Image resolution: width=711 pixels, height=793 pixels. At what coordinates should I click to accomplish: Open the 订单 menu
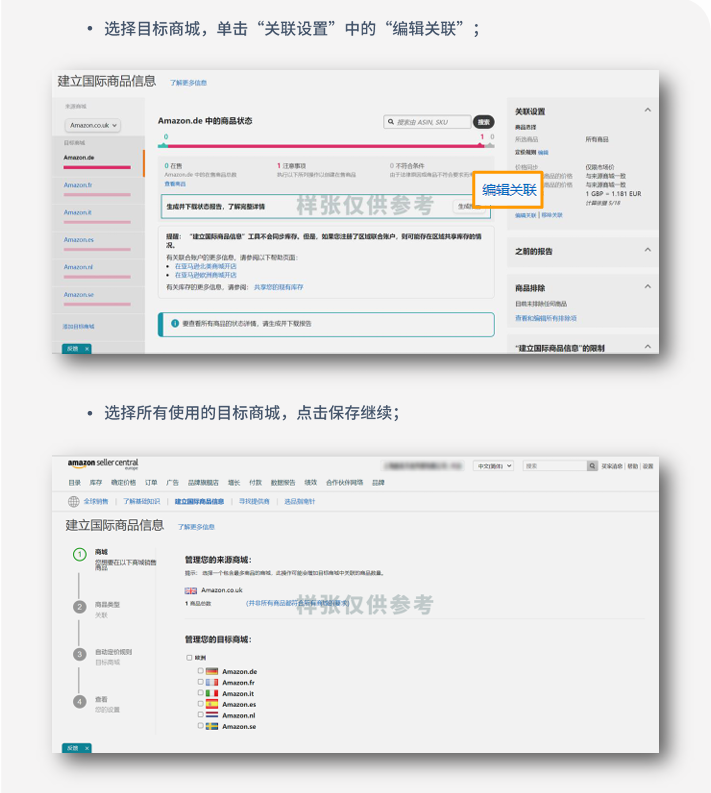coord(151,482)
